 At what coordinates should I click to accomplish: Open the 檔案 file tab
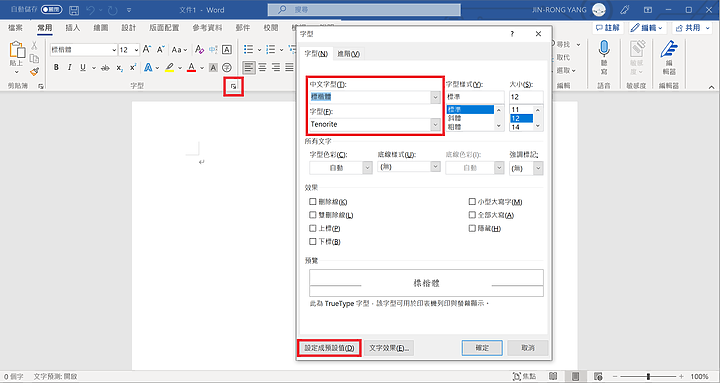coord(15,28)
